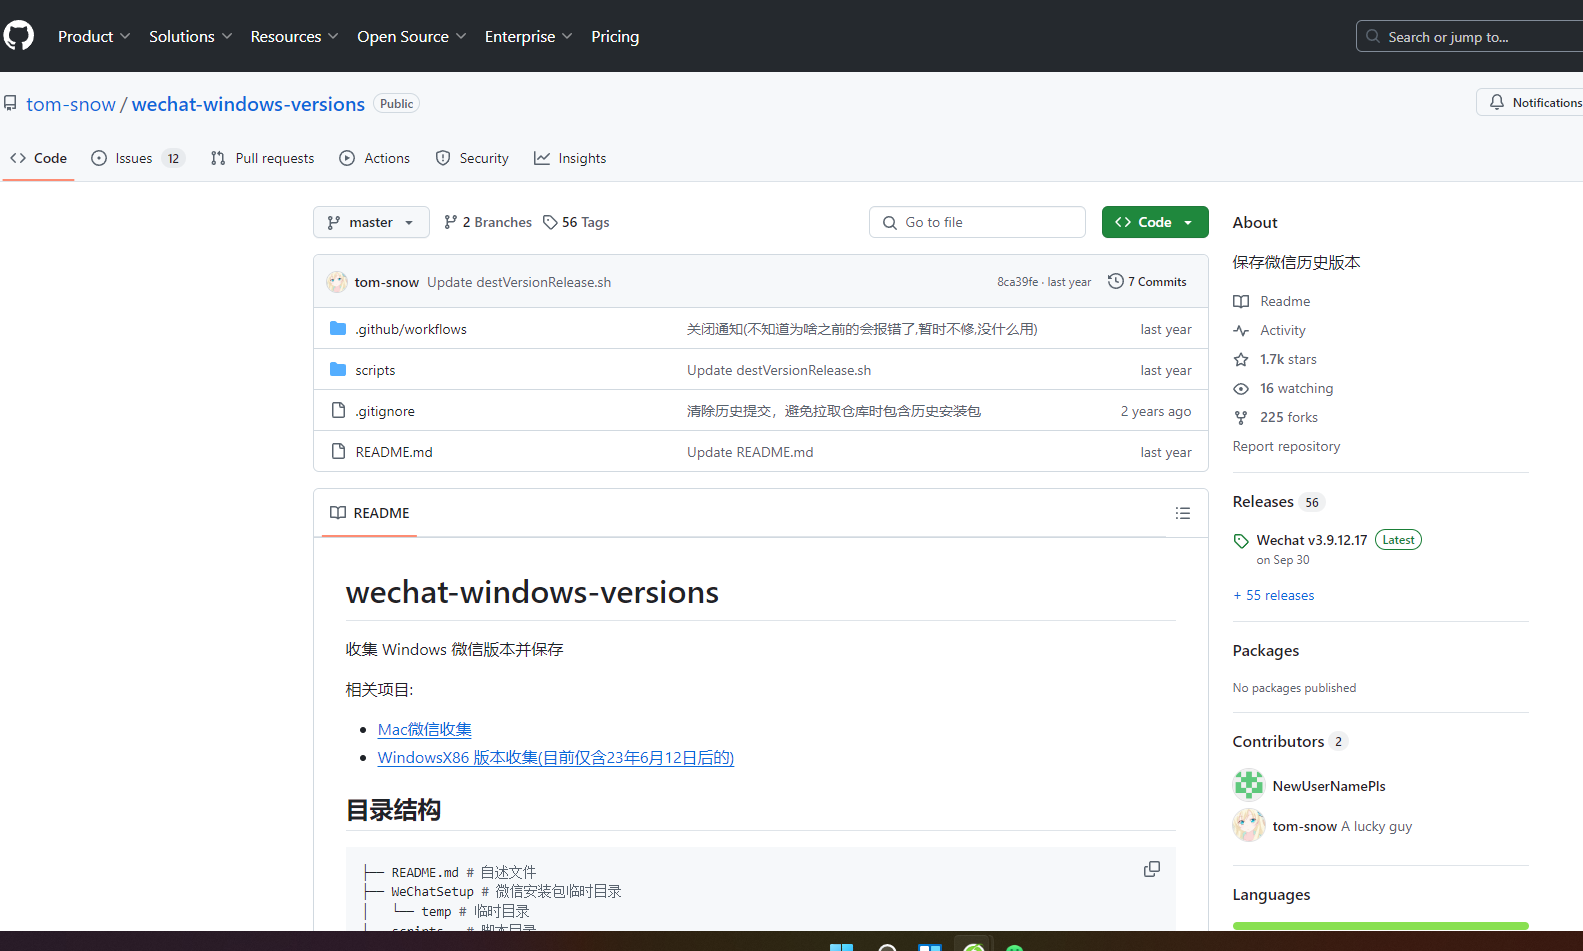Image resolution: width=1583 pixels, height=951 pixels.
Task: View the 2 Branches link
Action: (488, 222)
